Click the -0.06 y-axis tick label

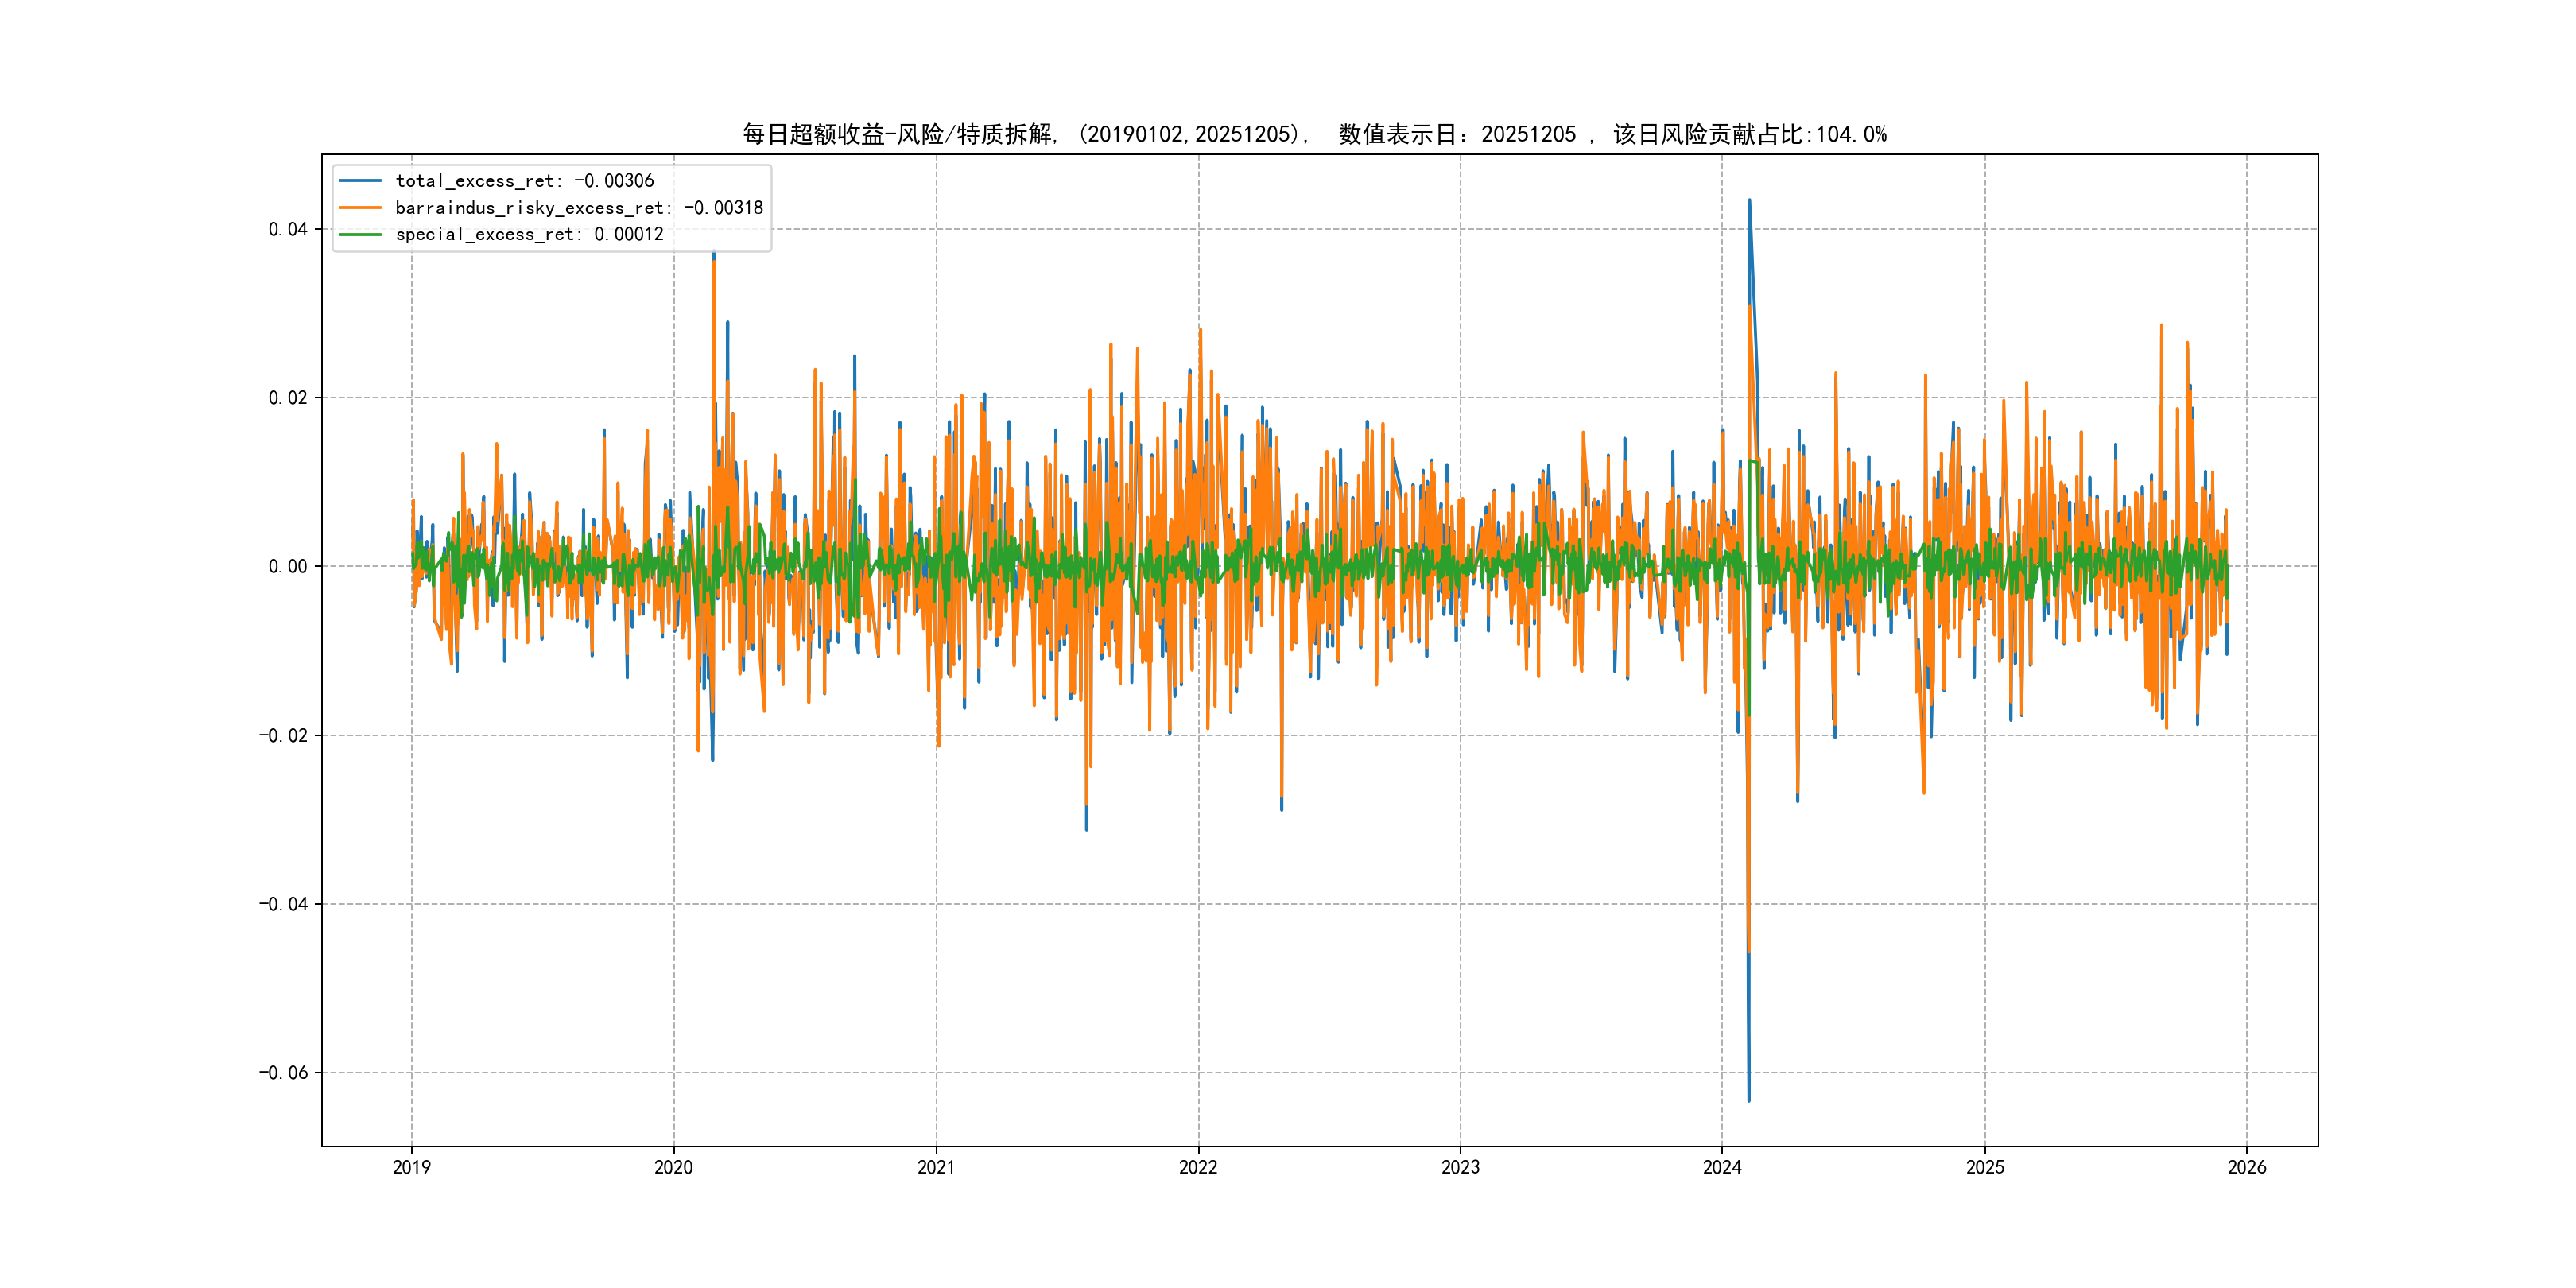coord(283,1073)
